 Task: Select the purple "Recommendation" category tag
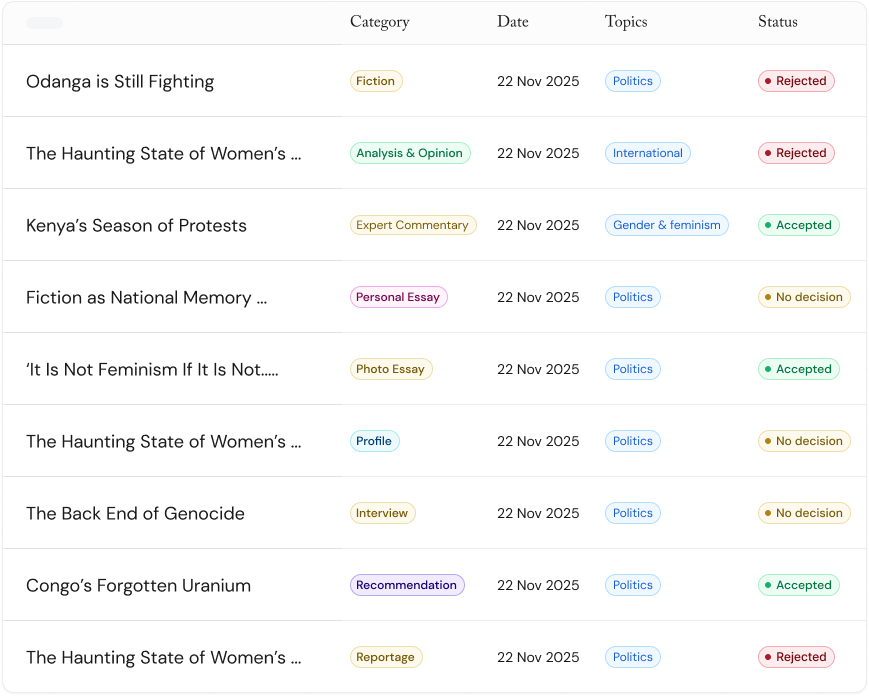406,586
